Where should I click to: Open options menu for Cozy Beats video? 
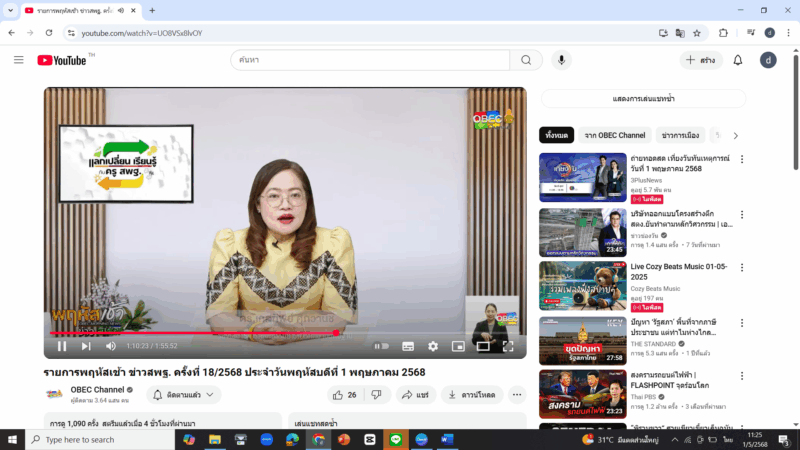(742, 268)
